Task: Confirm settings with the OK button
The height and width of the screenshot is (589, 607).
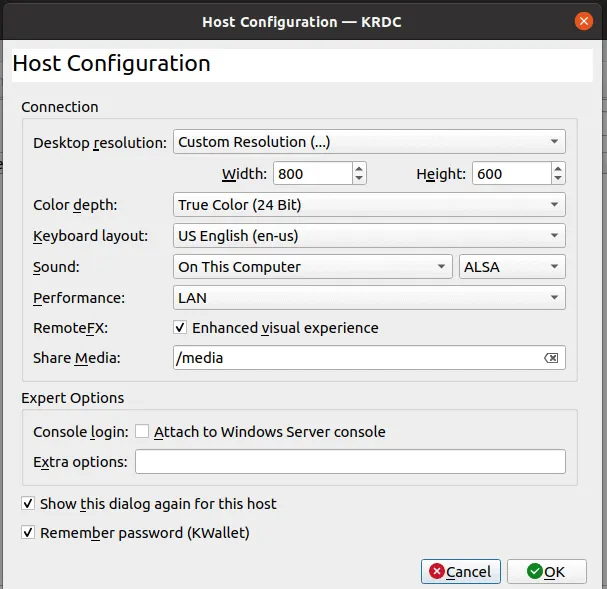Action: click(x=546, y=572)
